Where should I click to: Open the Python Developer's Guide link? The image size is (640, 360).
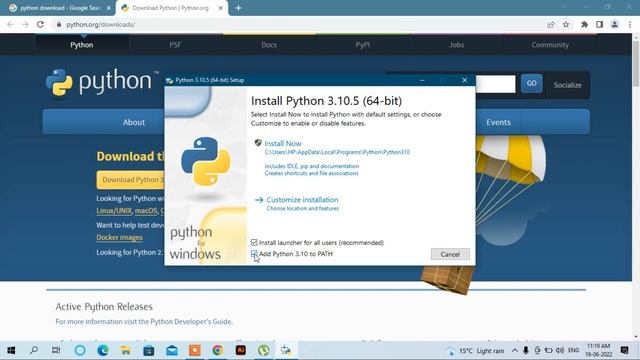click(191, 322)
